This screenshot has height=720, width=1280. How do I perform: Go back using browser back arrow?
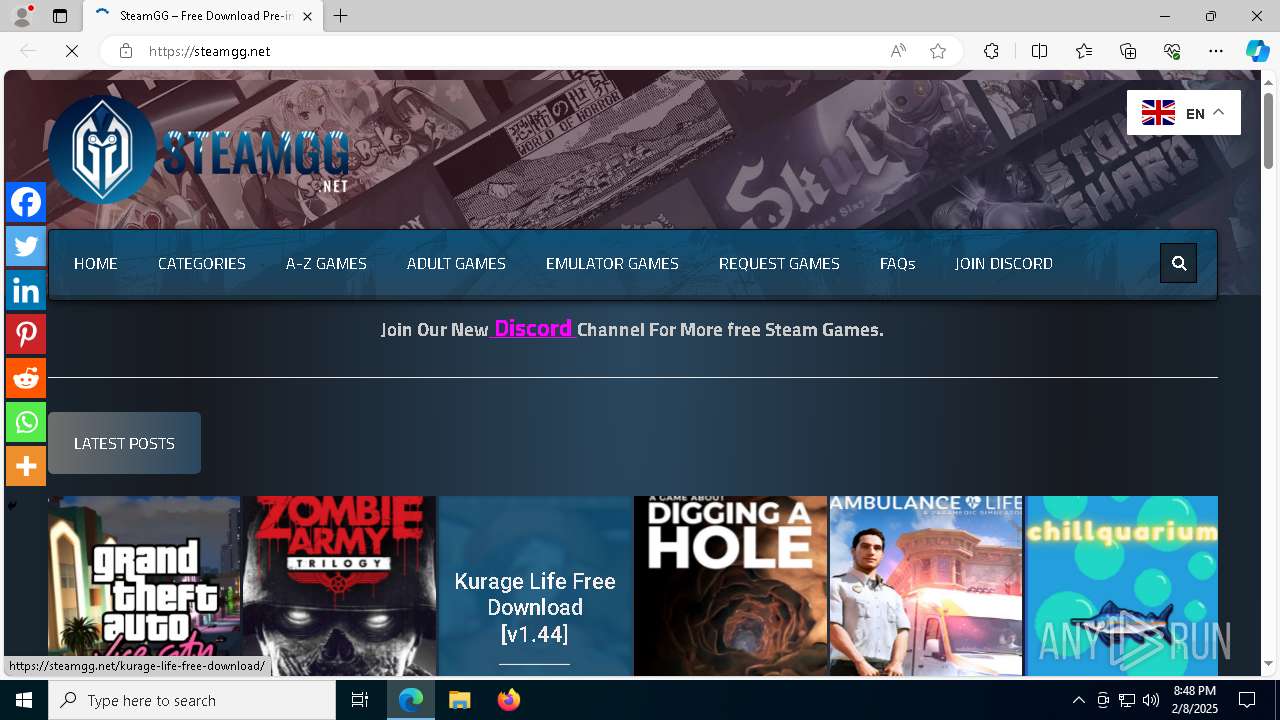click(28, 51)
